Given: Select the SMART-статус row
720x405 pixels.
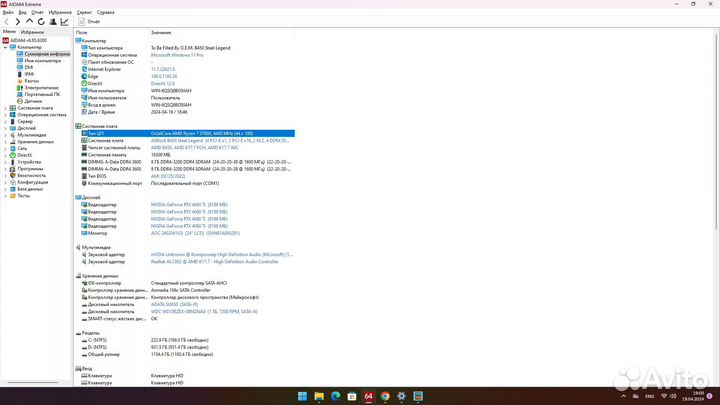Looking at the screenshot, I should 187,319.
